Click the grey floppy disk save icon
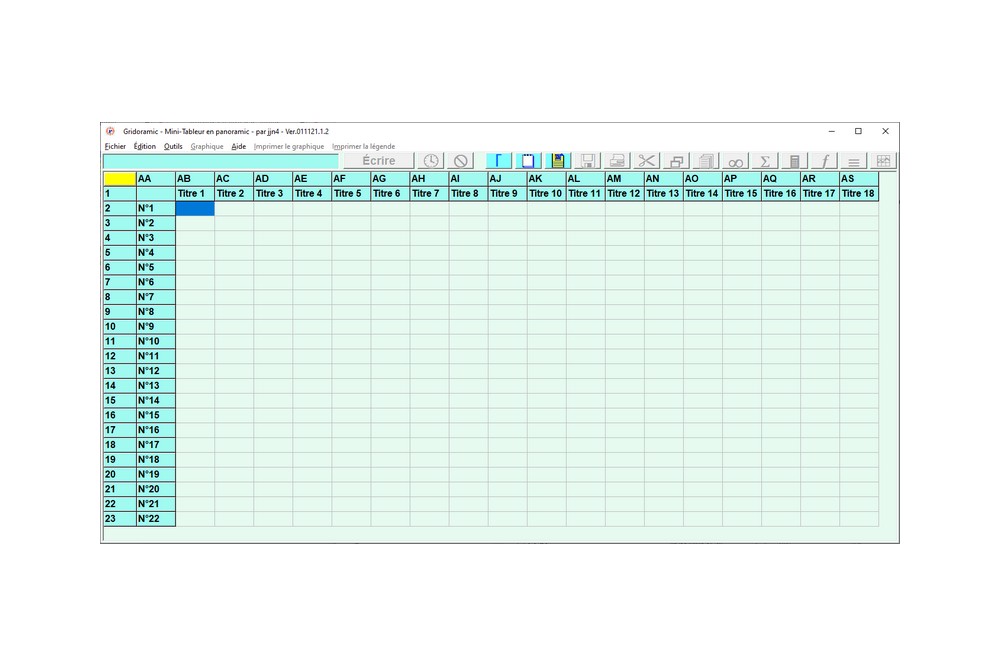The image size is (1000, 666). point(587,161)
